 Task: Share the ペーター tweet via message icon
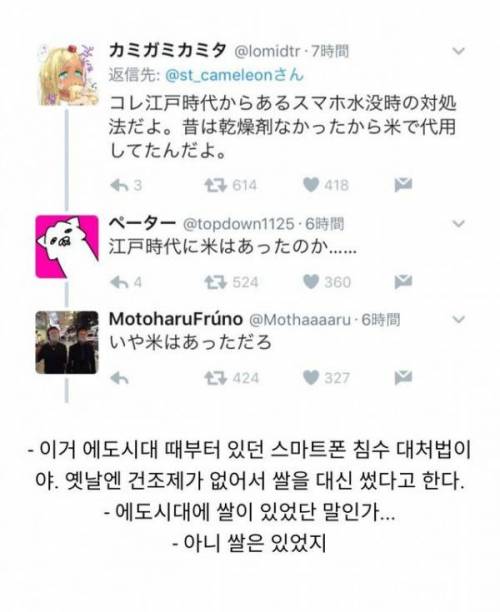point(403,281)
